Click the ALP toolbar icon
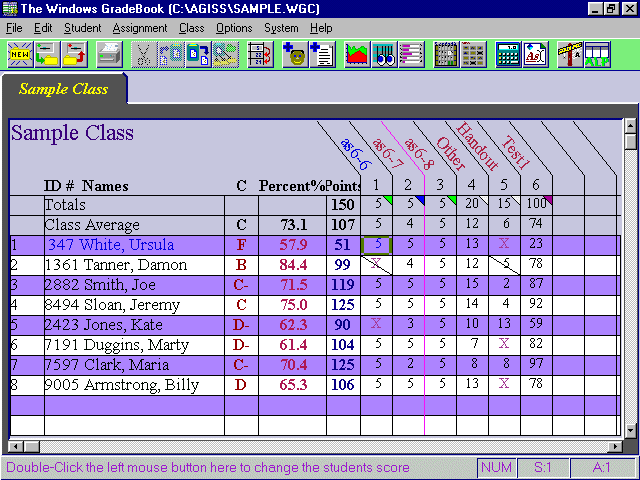 (597, 54)
